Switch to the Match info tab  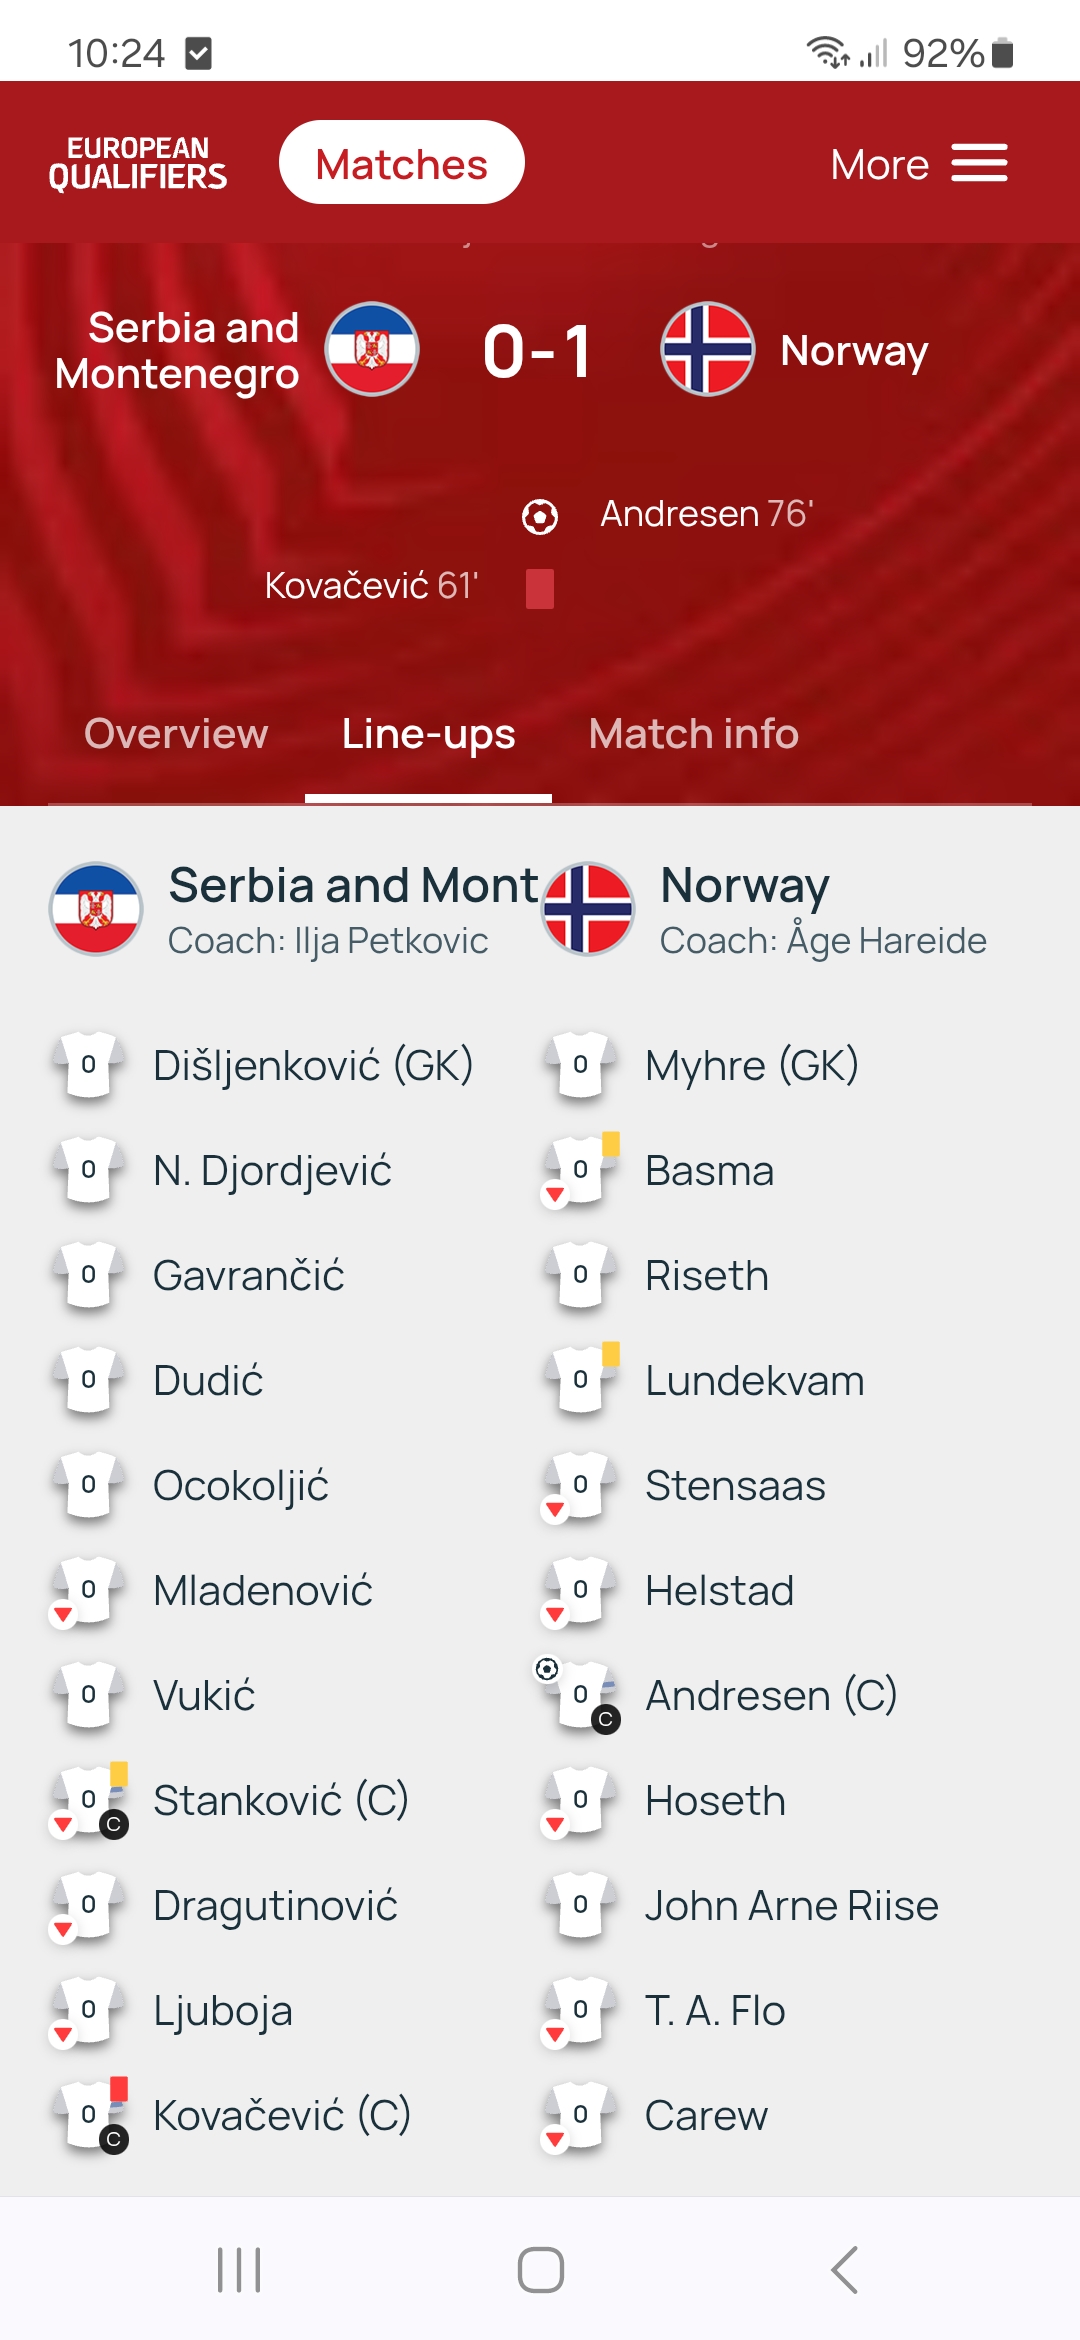point(694,734)
